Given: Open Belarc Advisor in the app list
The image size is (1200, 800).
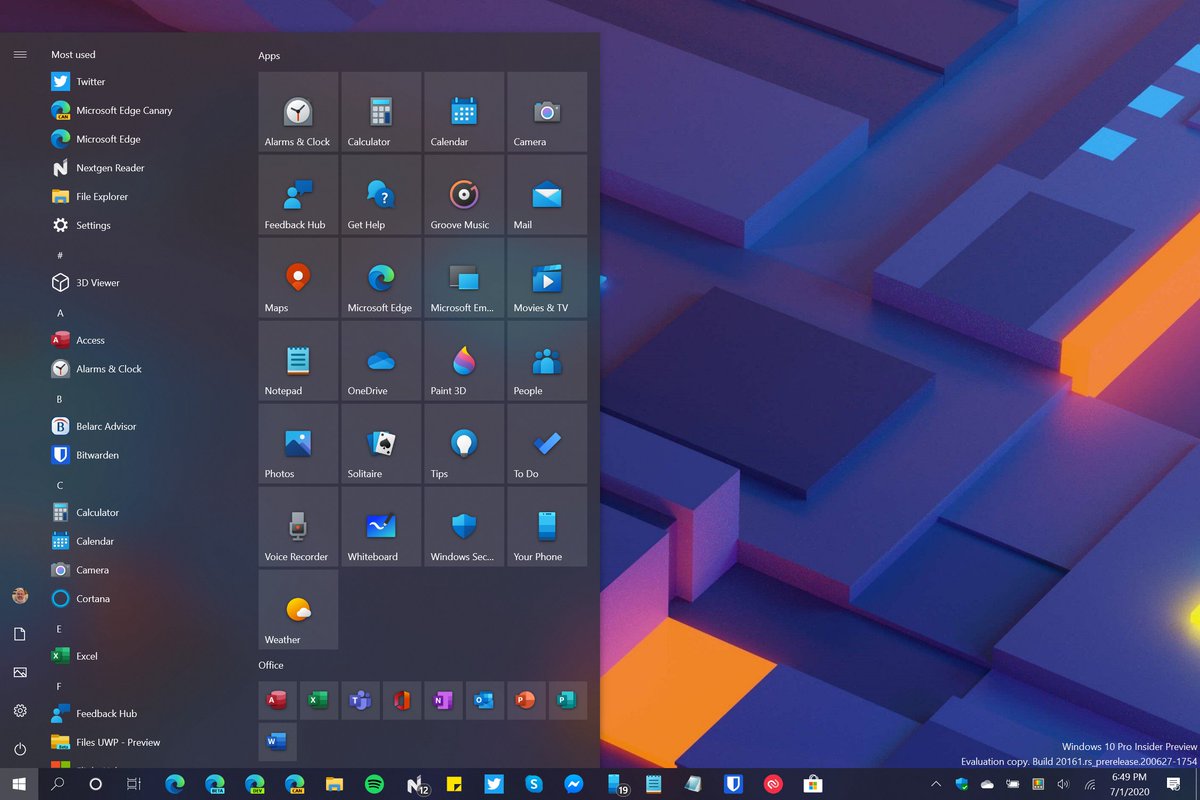Looking at the screenshot, I should click(145, 426).
